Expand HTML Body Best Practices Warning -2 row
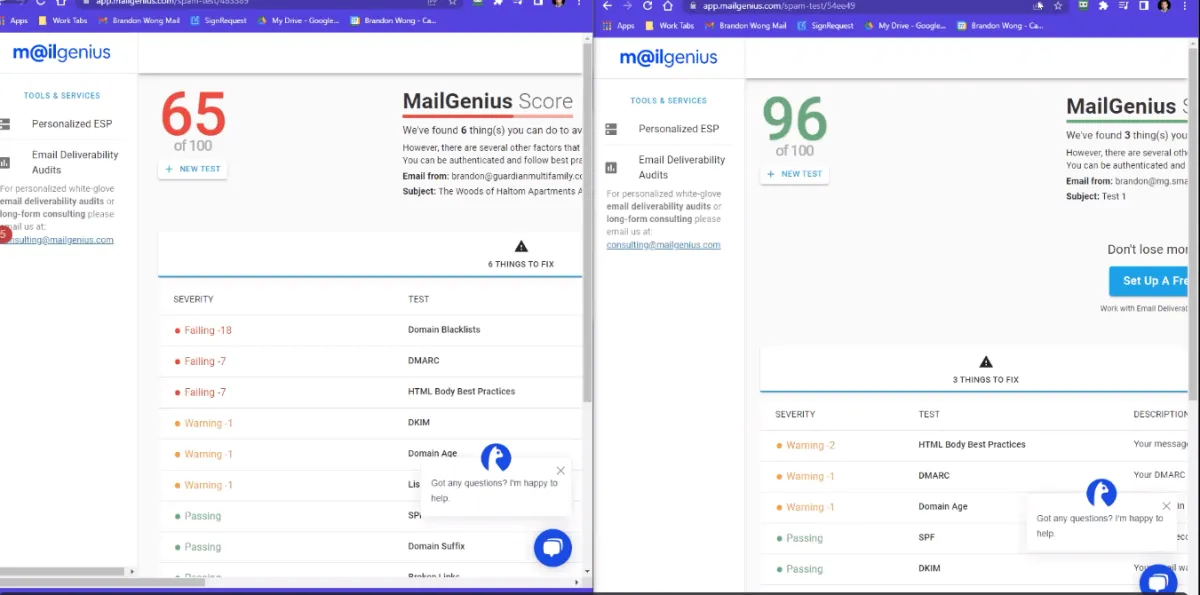Screen dimensions: 1200x595 [x=976, y=445]
